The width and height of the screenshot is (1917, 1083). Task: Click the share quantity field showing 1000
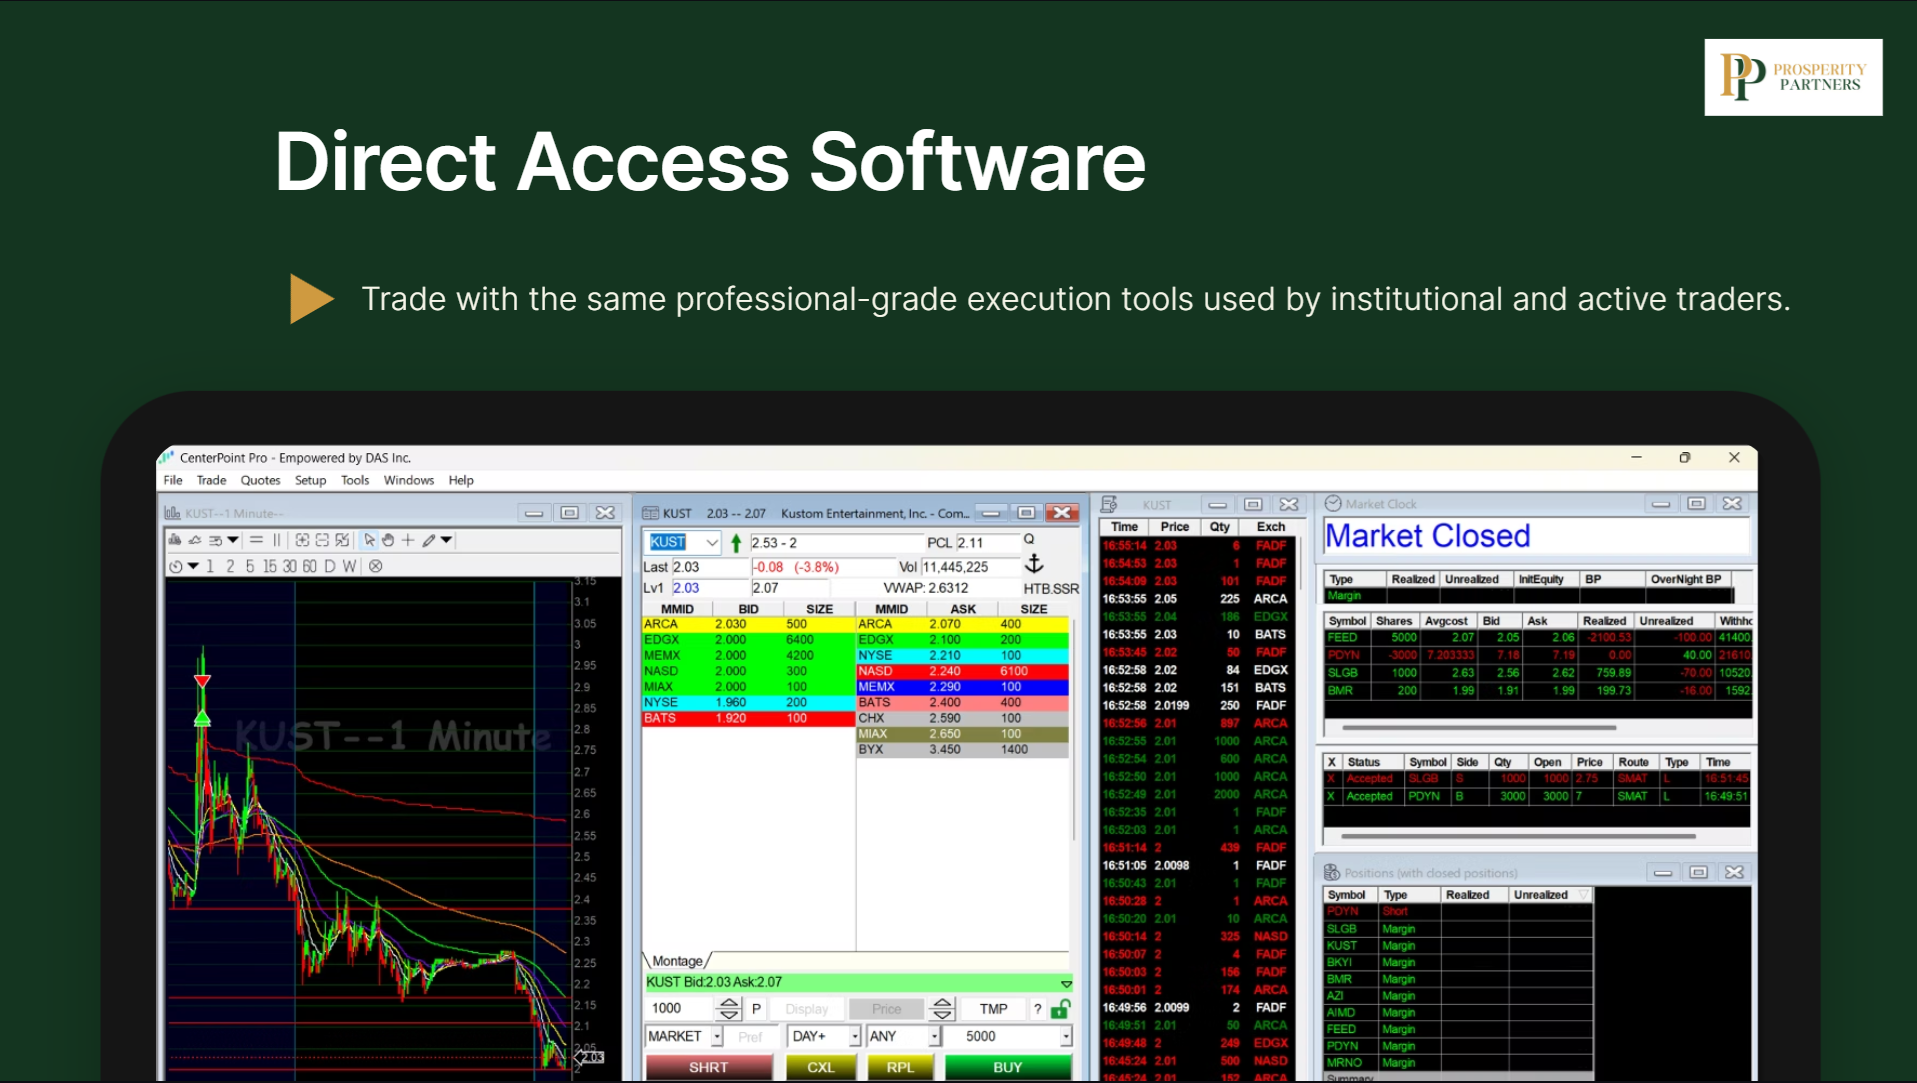click(x=679, y=1008)
